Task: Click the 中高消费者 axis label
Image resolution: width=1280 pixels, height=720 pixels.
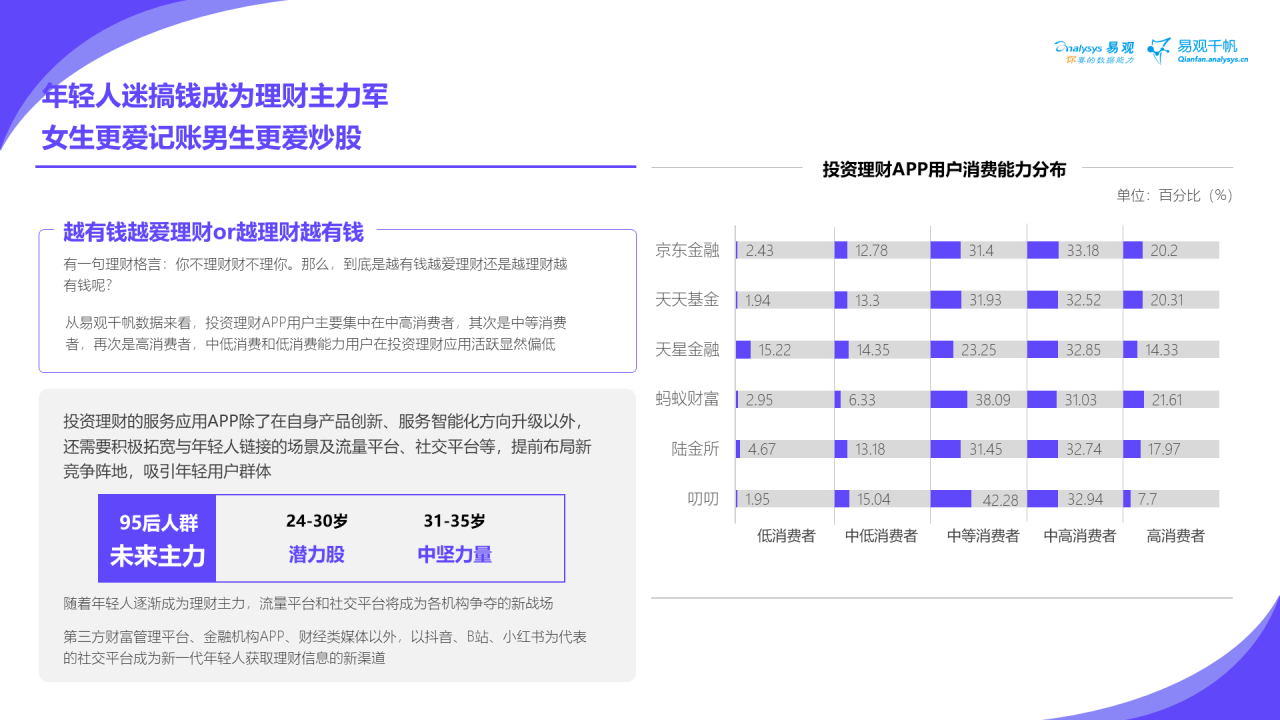Action: [x=1080, y=536]
